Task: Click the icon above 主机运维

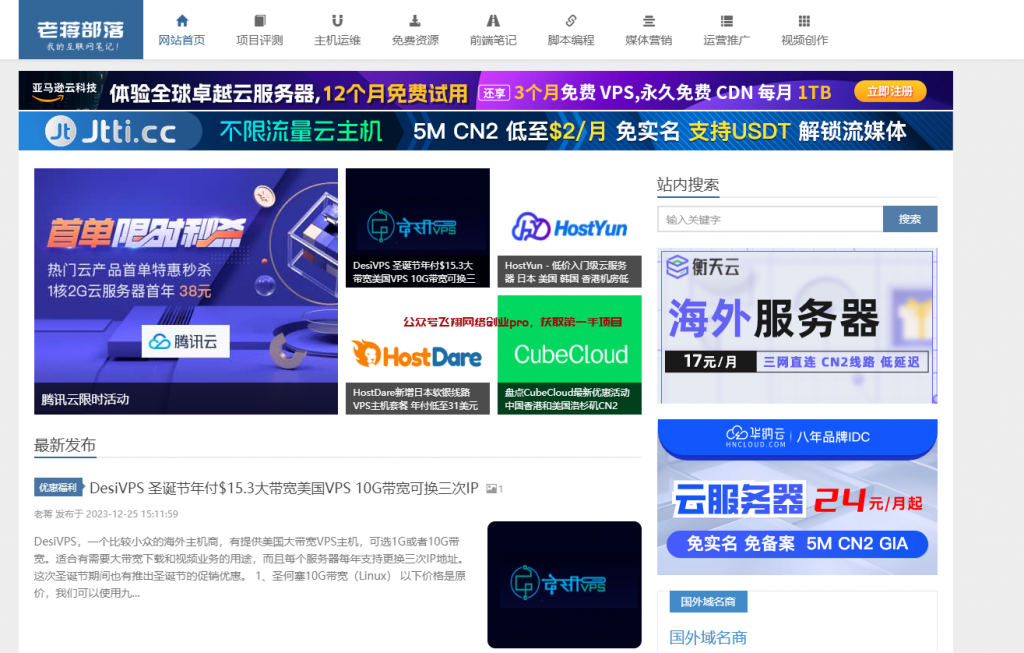Action: [337, 20]
